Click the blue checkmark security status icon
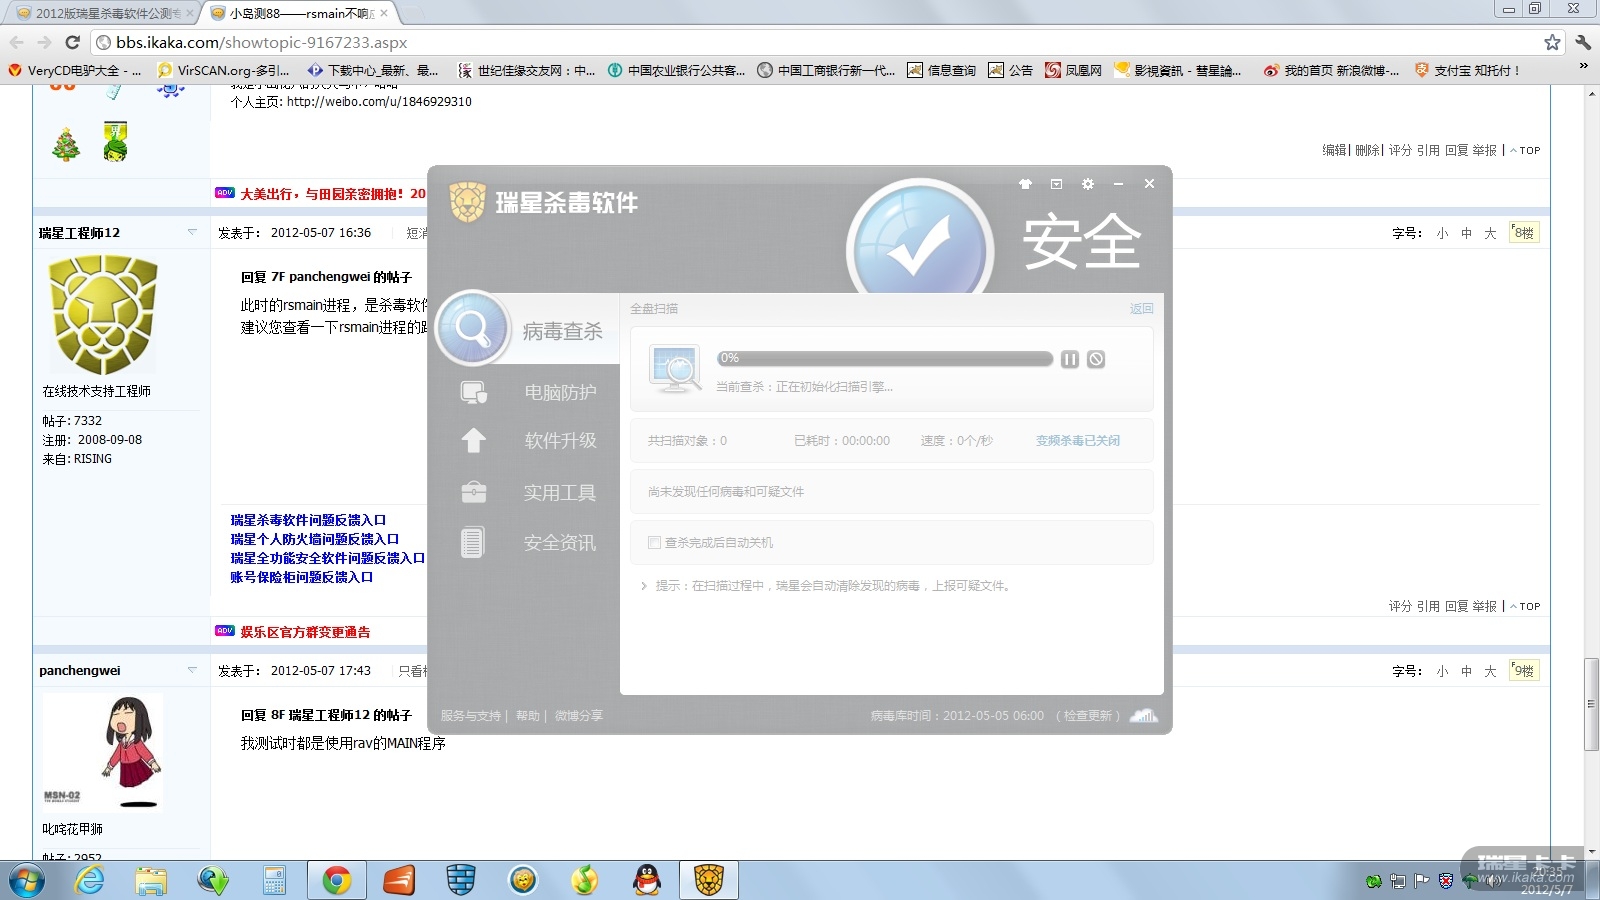 (919, 240)
